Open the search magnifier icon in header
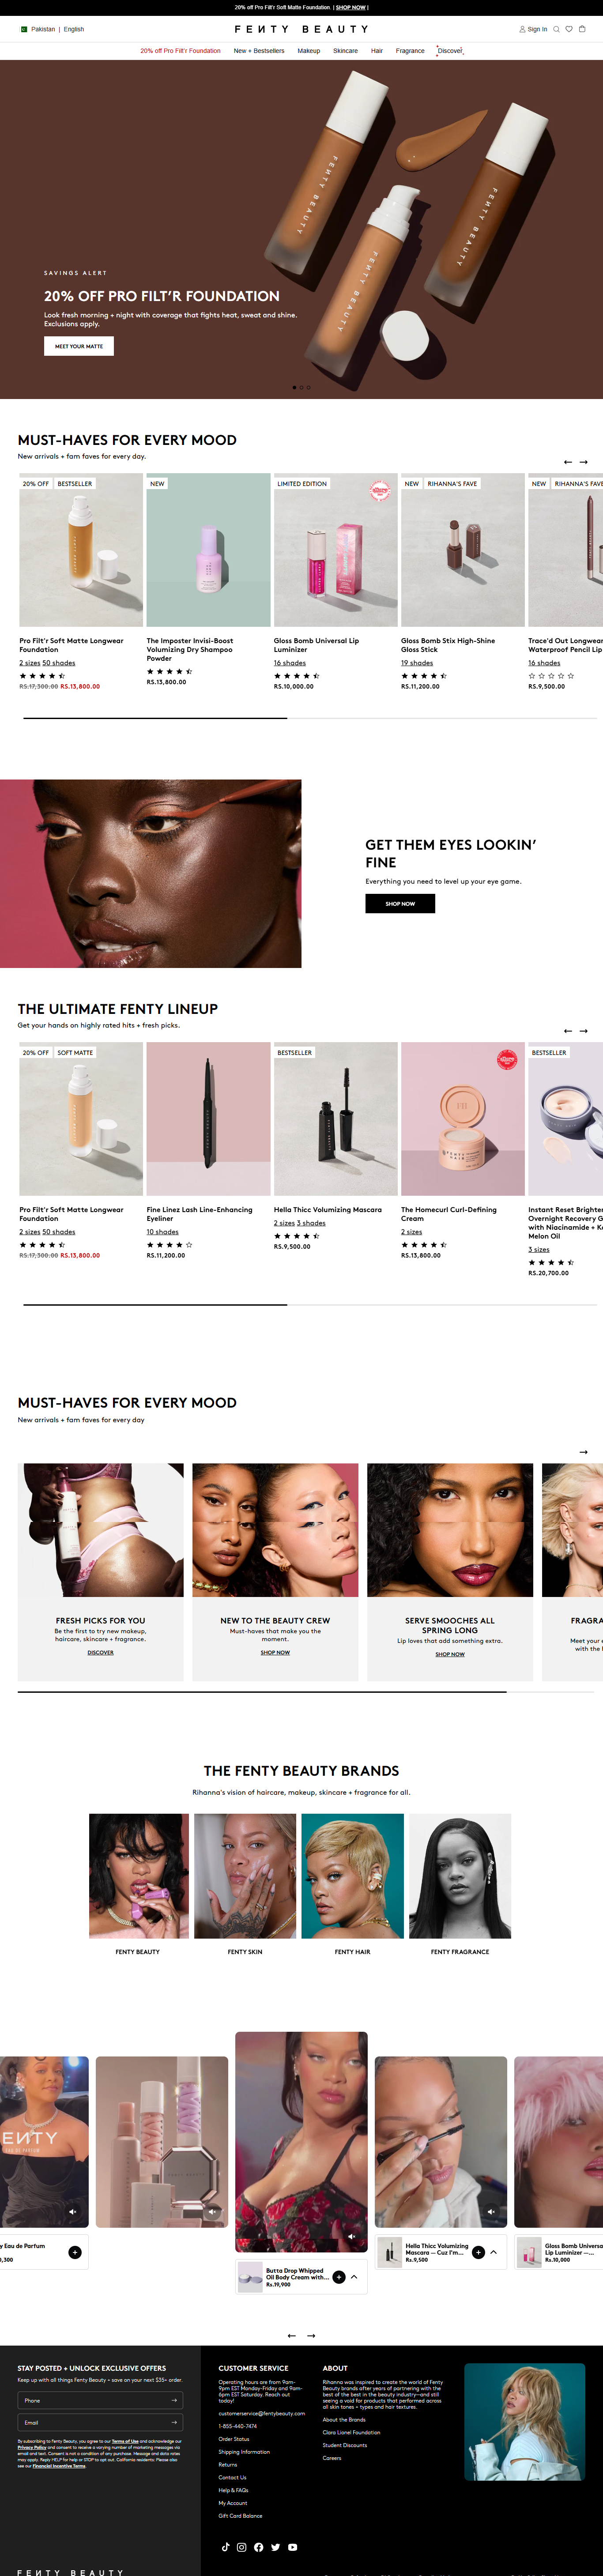The height and width of the screenshot is (2576, 603). [557, 29]
